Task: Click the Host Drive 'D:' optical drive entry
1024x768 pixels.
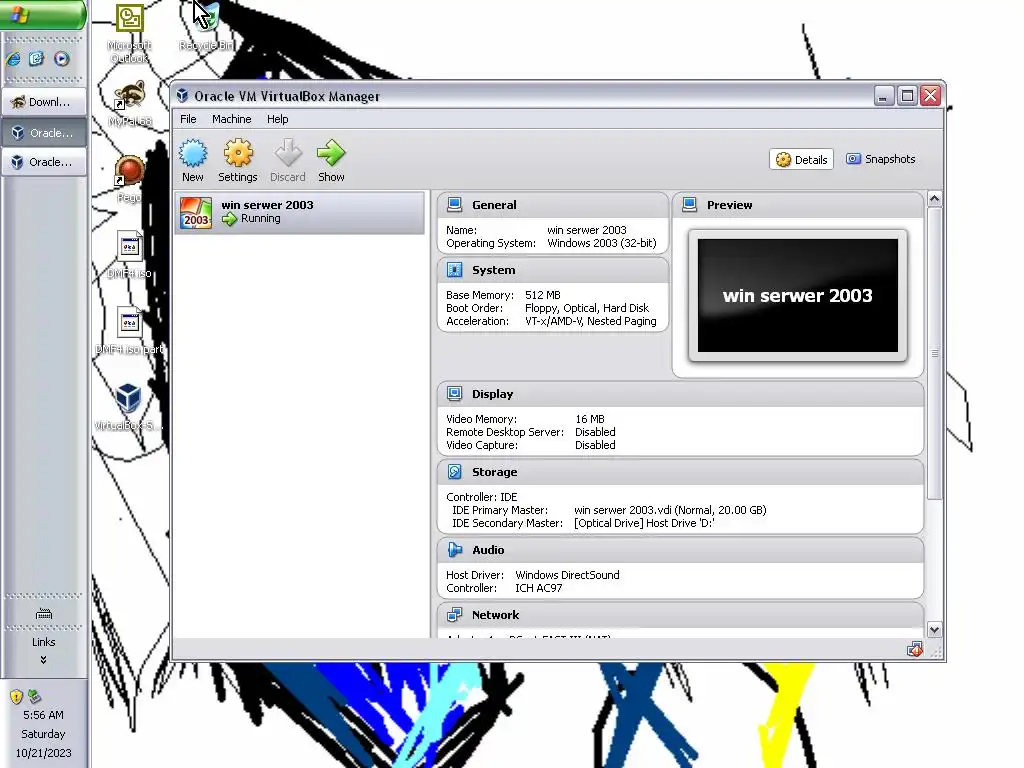Action: pos(644,523)
